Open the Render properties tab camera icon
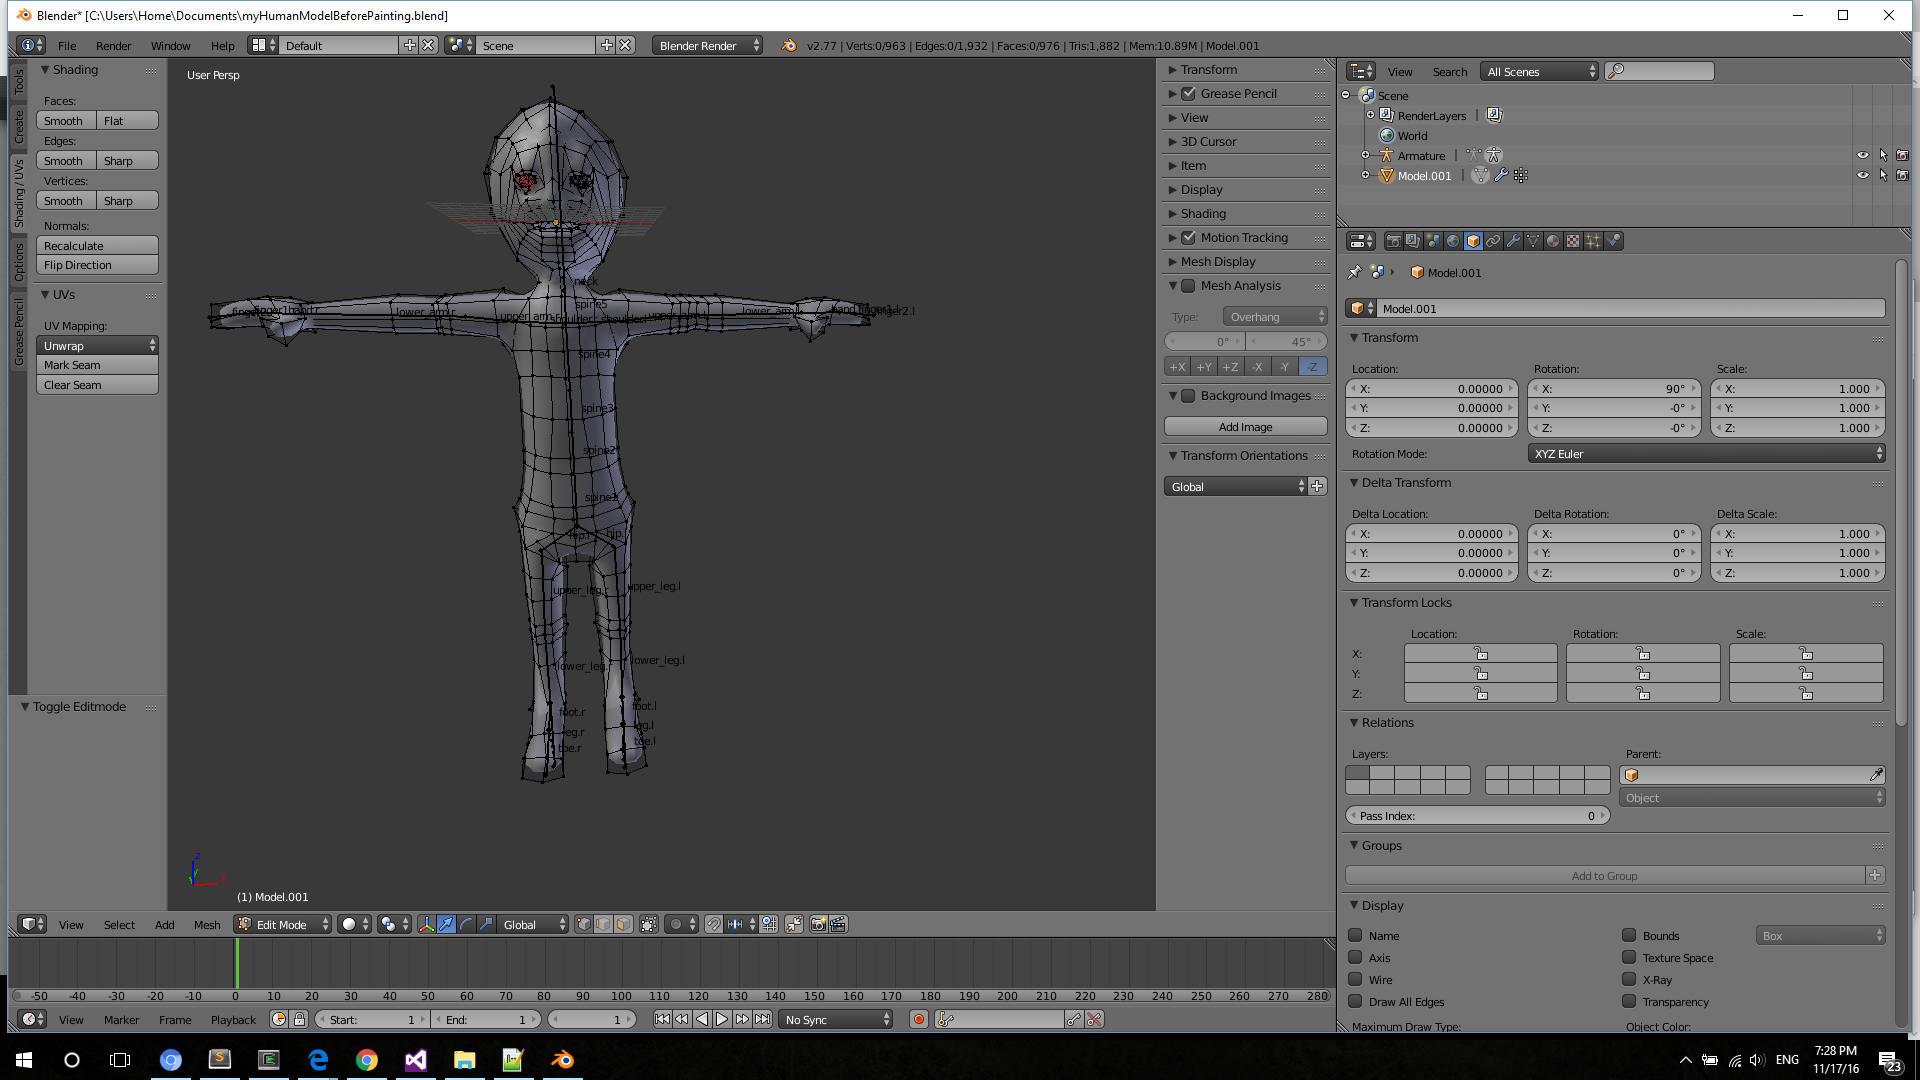The height and width of the screenshot is (1080, 1920). (x=1393, y=241)
